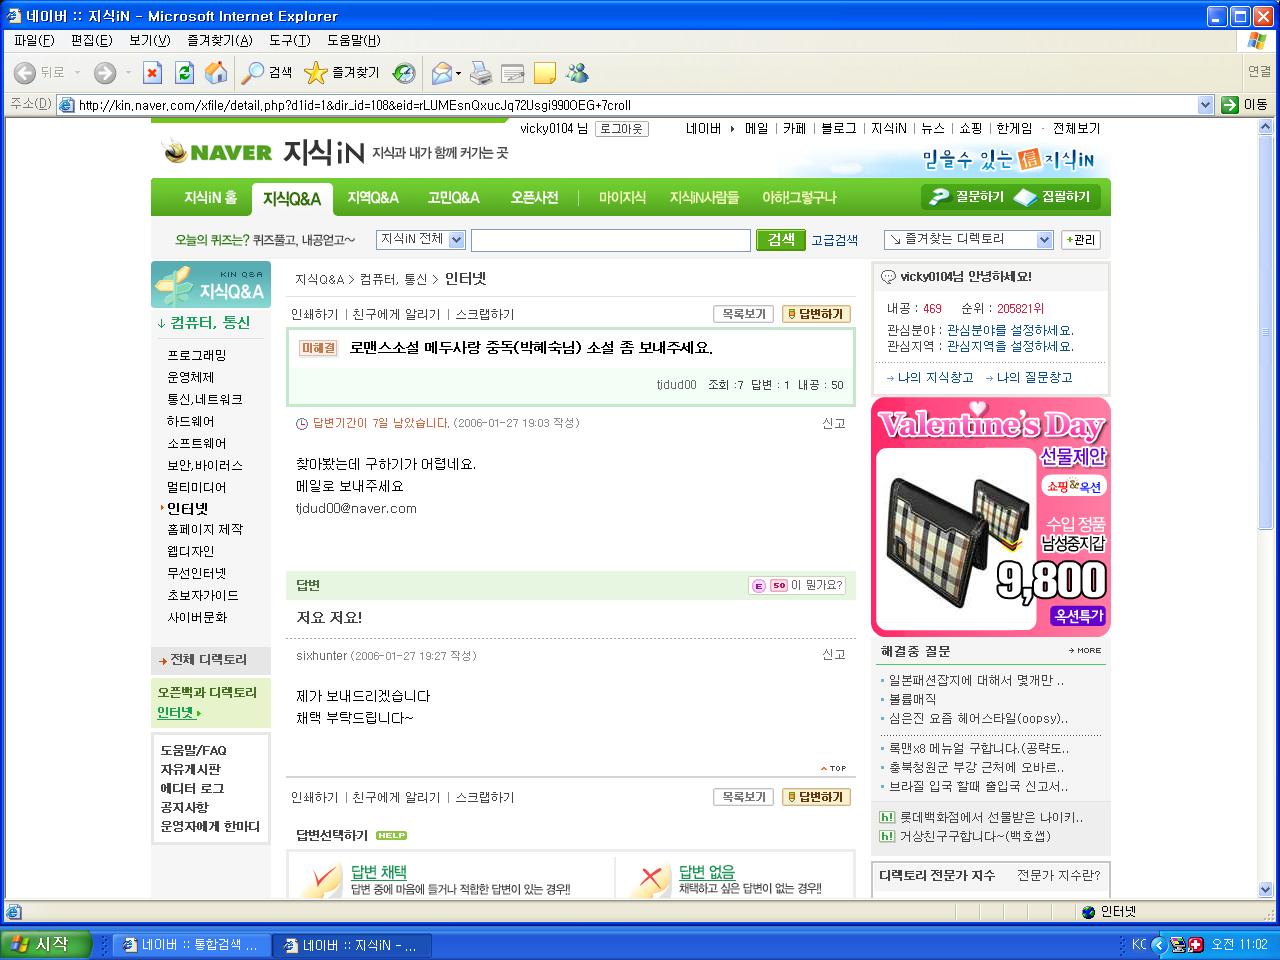Screen dimensions: 1280x960
Task: Open the 고급검색 link
Action: [x=834, y=240]
